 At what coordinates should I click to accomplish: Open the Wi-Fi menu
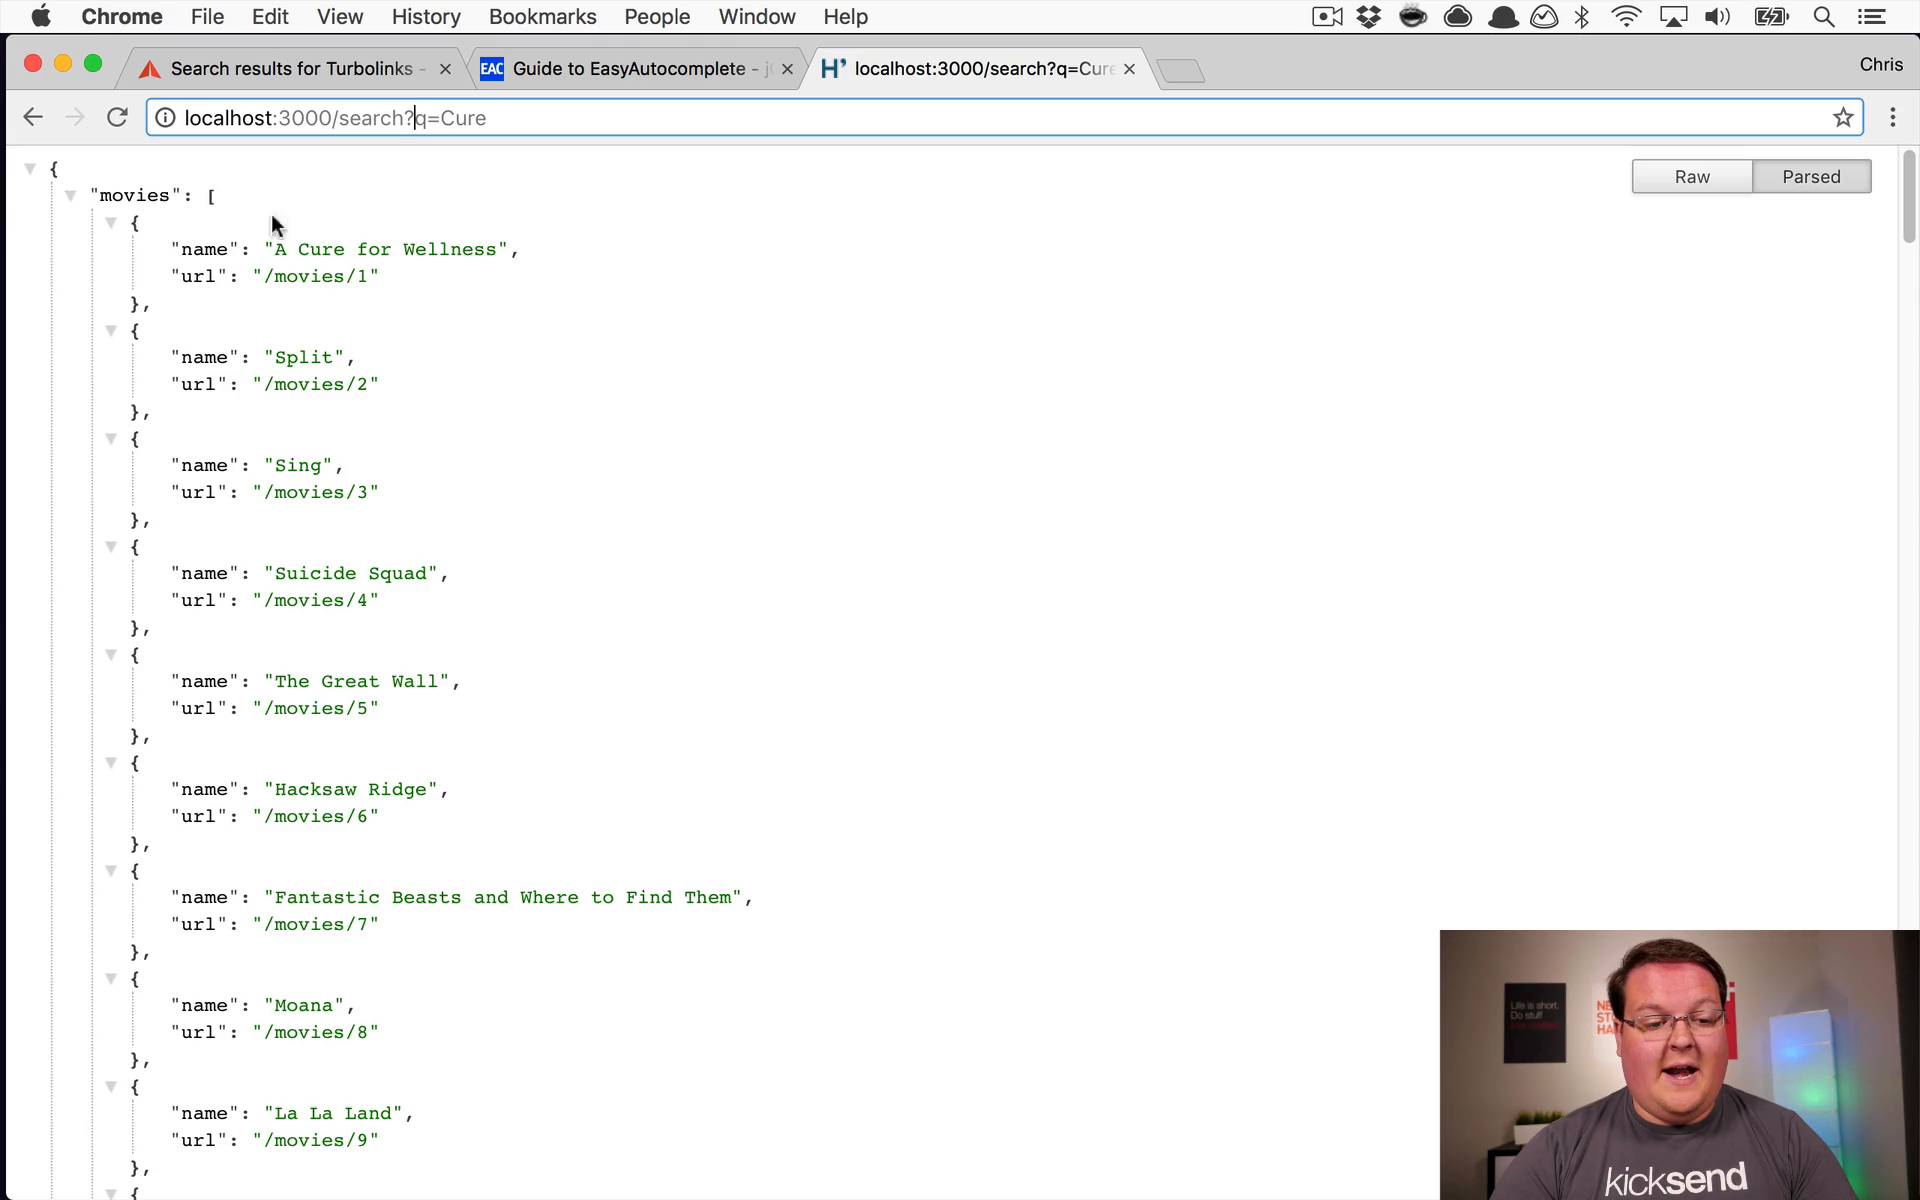(x=1627, y=17)
